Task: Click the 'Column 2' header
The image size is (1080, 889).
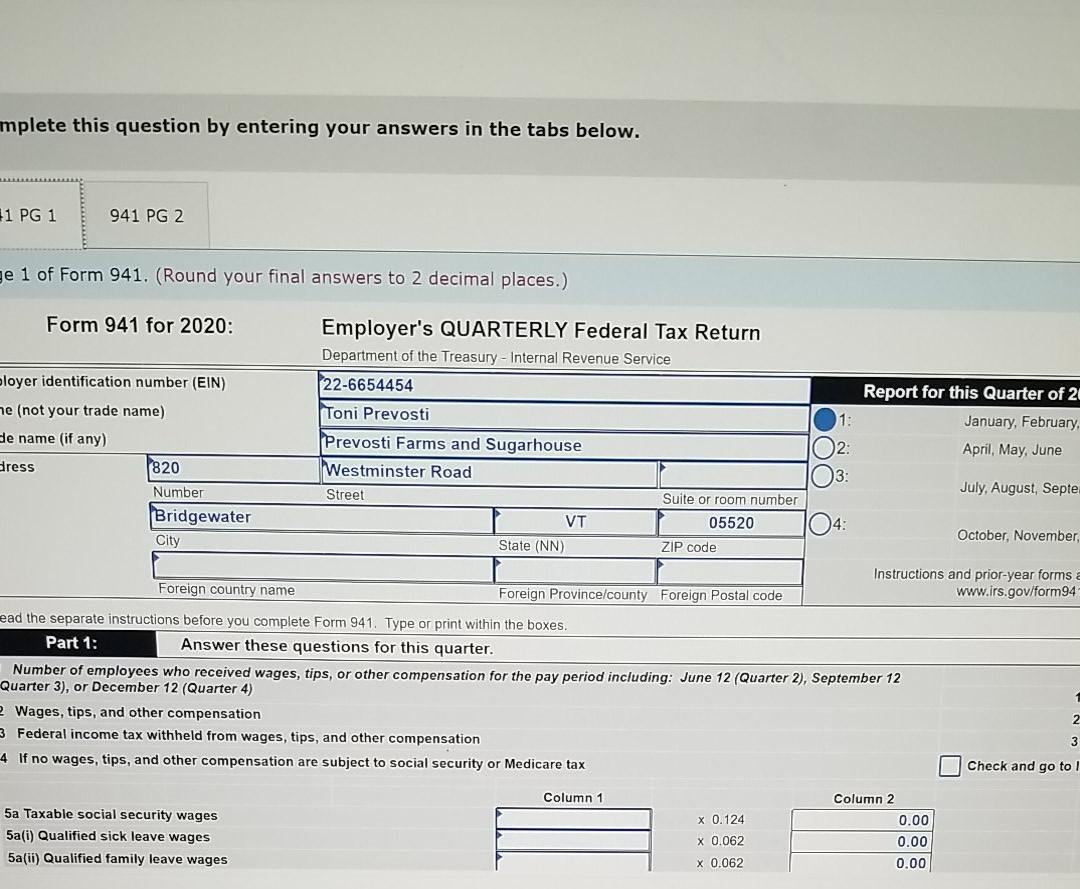Action: pyautogui.click(x=864, y=799)
